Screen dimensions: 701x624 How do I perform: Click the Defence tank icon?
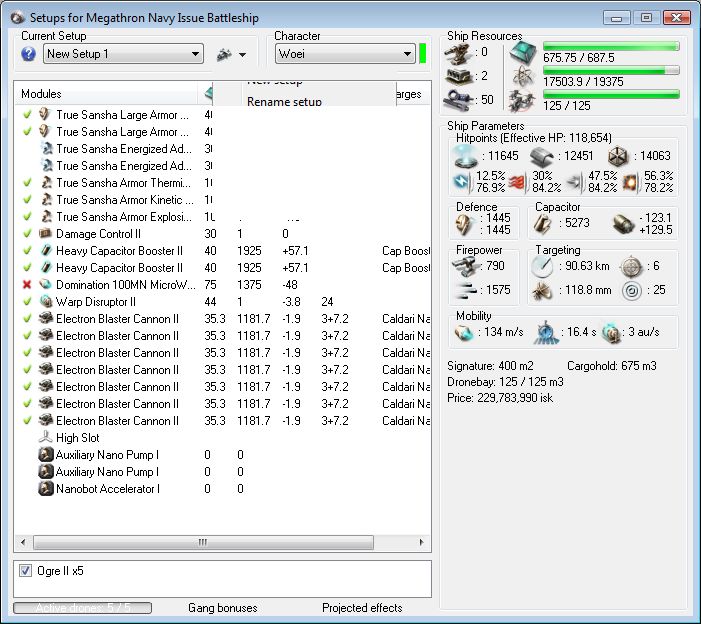pos(464,224)
